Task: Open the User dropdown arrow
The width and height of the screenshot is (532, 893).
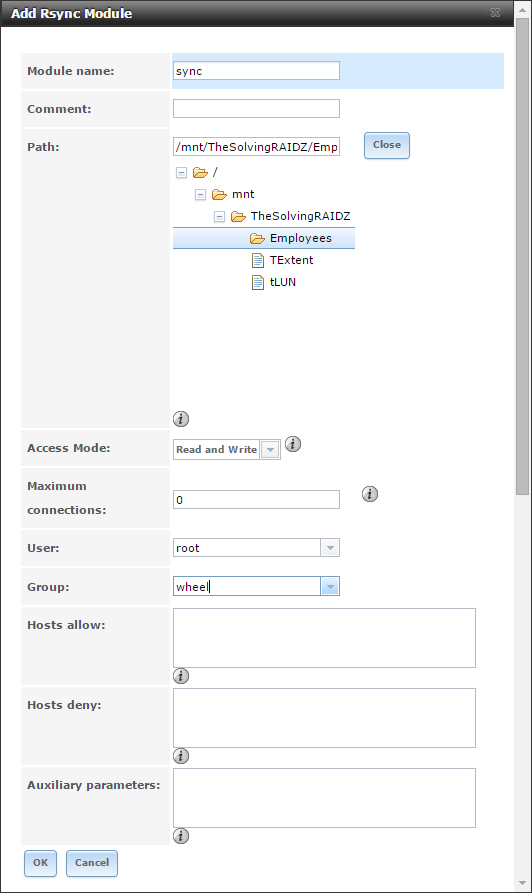Action: click(x=330, y=548)
